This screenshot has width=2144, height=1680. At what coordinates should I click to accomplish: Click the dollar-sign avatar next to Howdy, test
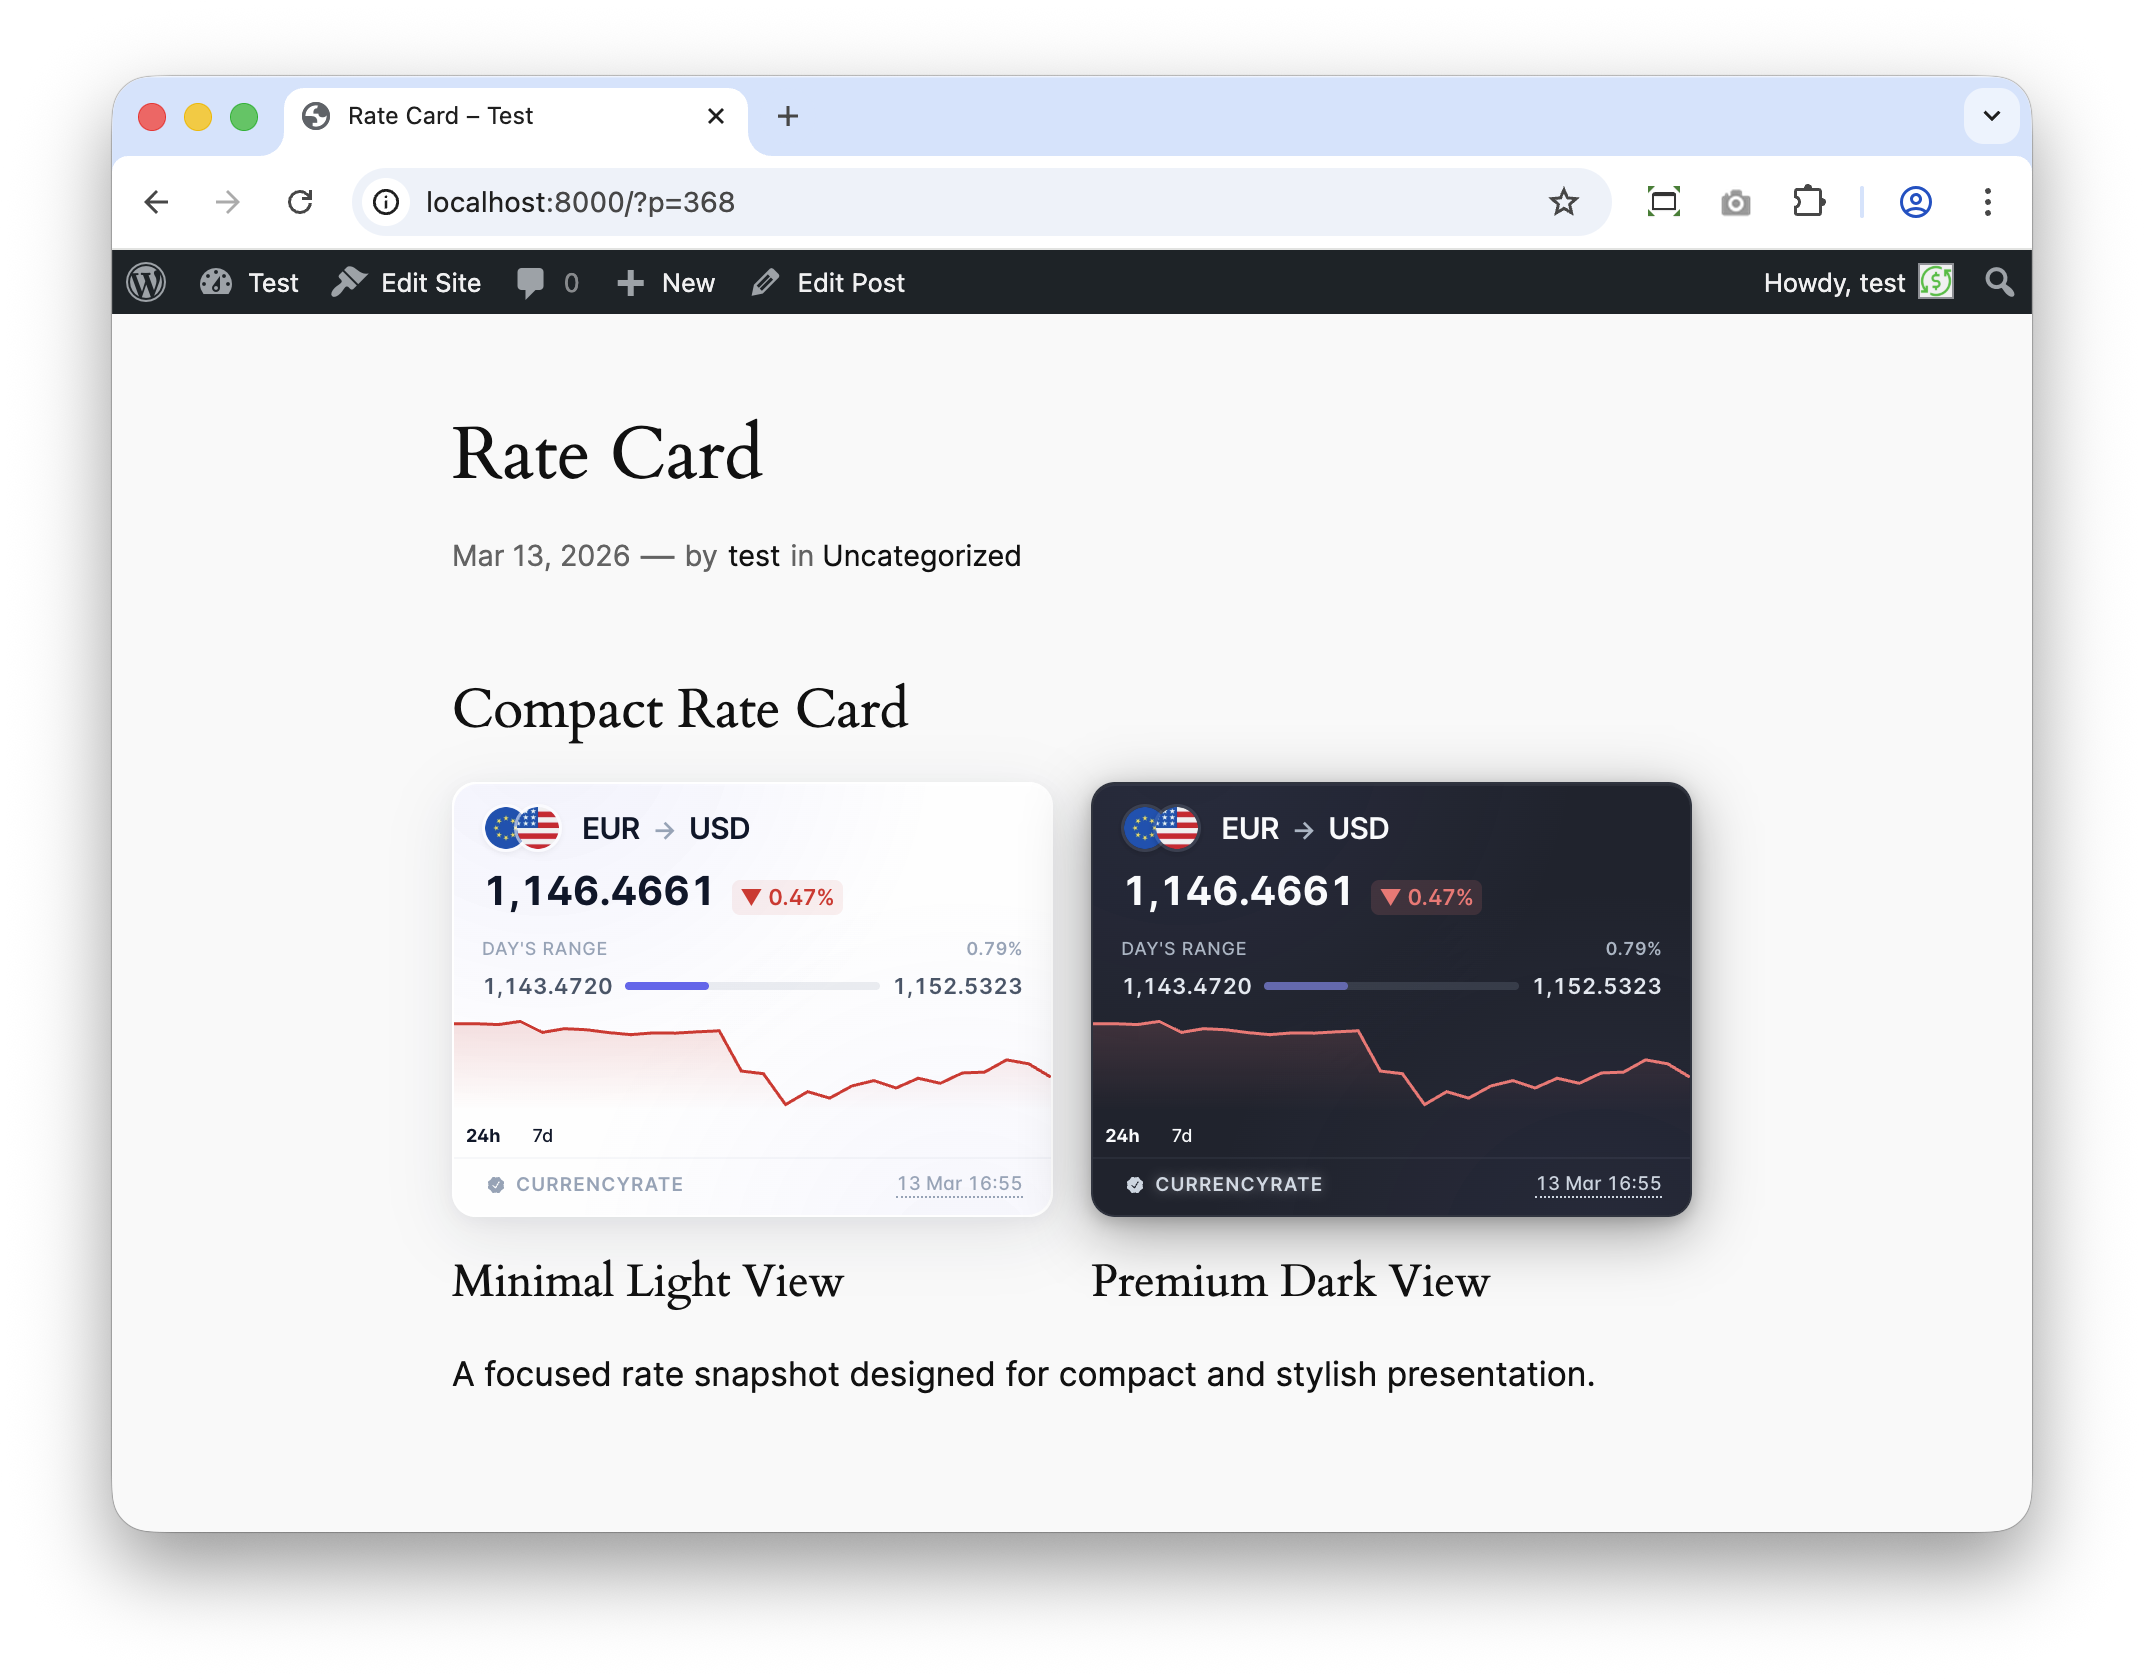1937,282
